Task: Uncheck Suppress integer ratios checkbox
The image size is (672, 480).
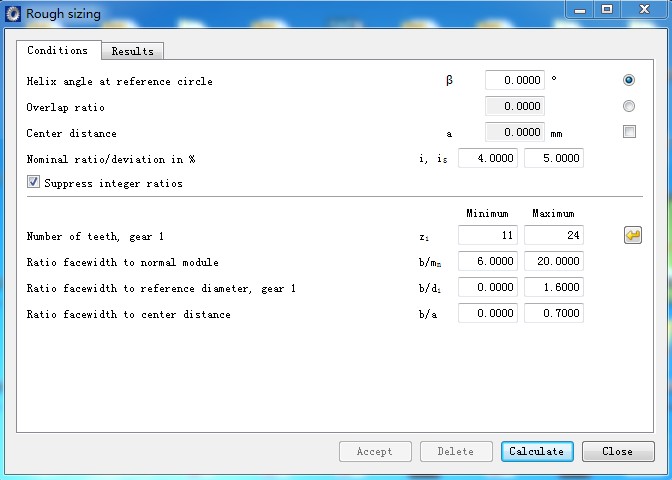Action: coord(34,183)
